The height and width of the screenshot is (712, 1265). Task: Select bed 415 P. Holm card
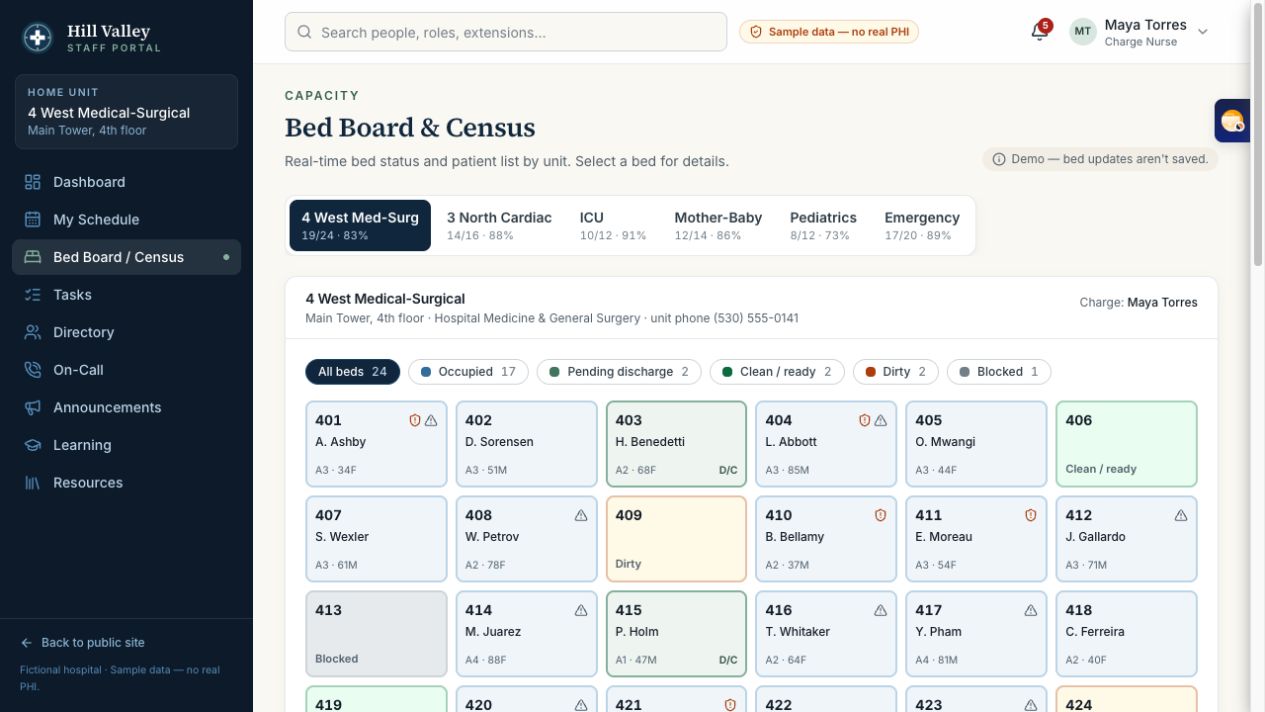676,634
